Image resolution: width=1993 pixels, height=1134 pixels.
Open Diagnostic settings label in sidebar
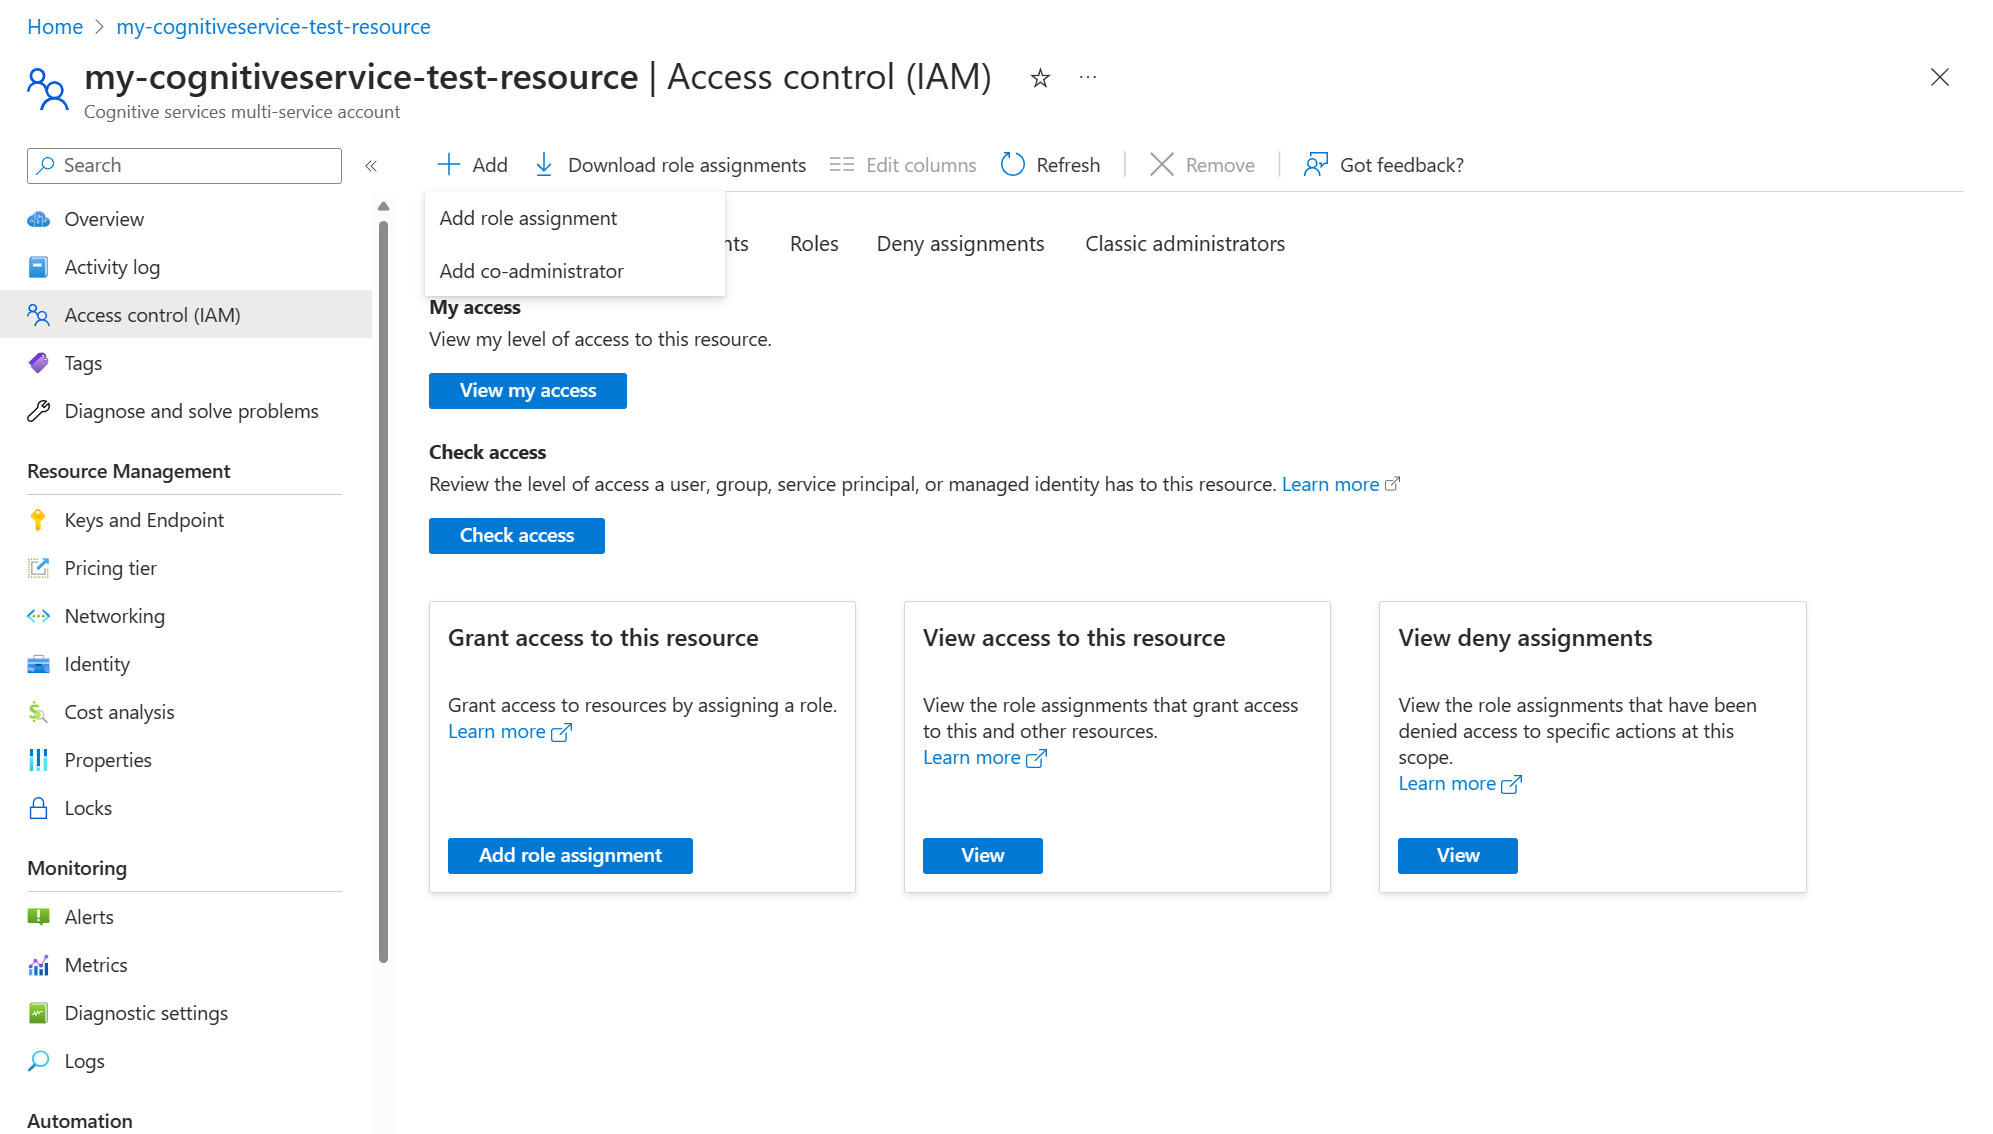coord(146,1013)
